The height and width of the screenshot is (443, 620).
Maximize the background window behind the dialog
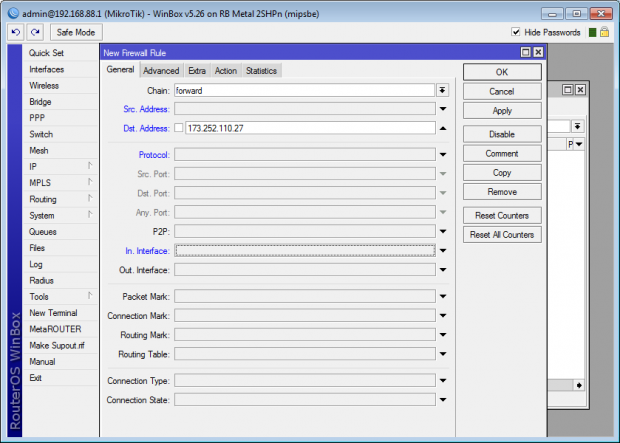point(567,90)
